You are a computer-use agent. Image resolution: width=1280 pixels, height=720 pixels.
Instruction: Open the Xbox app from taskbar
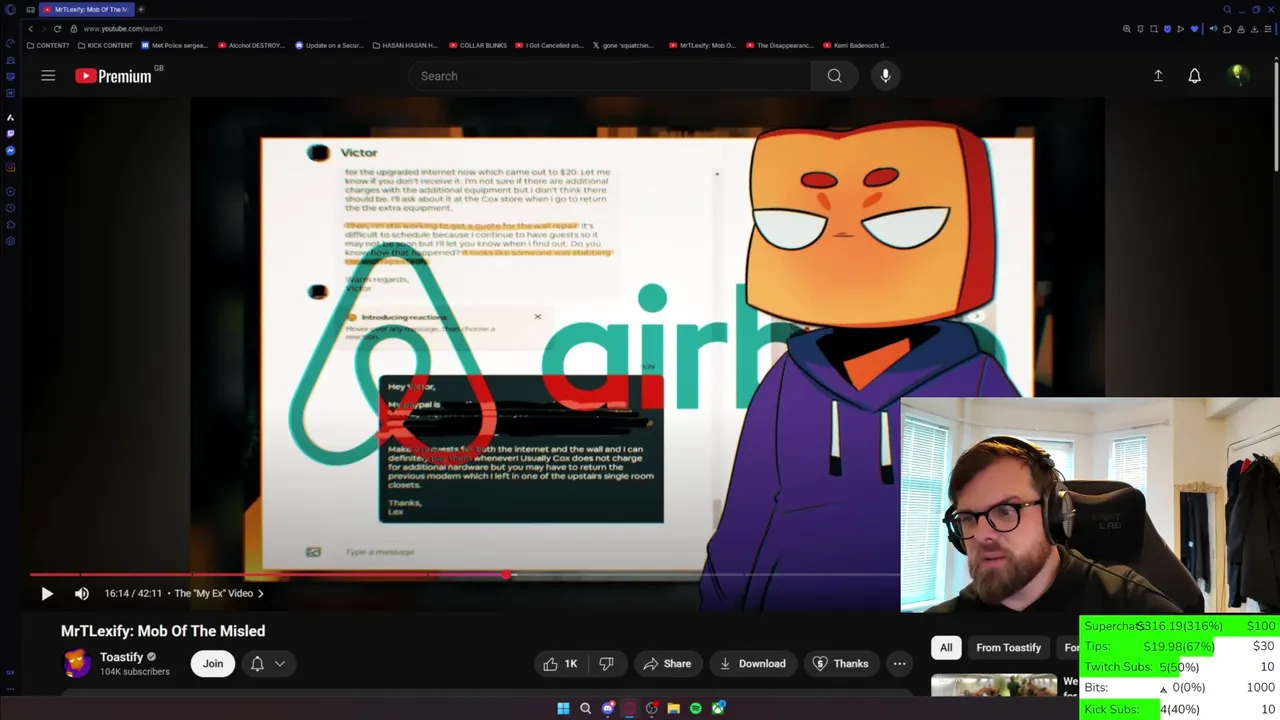click(x=718, y=708)
